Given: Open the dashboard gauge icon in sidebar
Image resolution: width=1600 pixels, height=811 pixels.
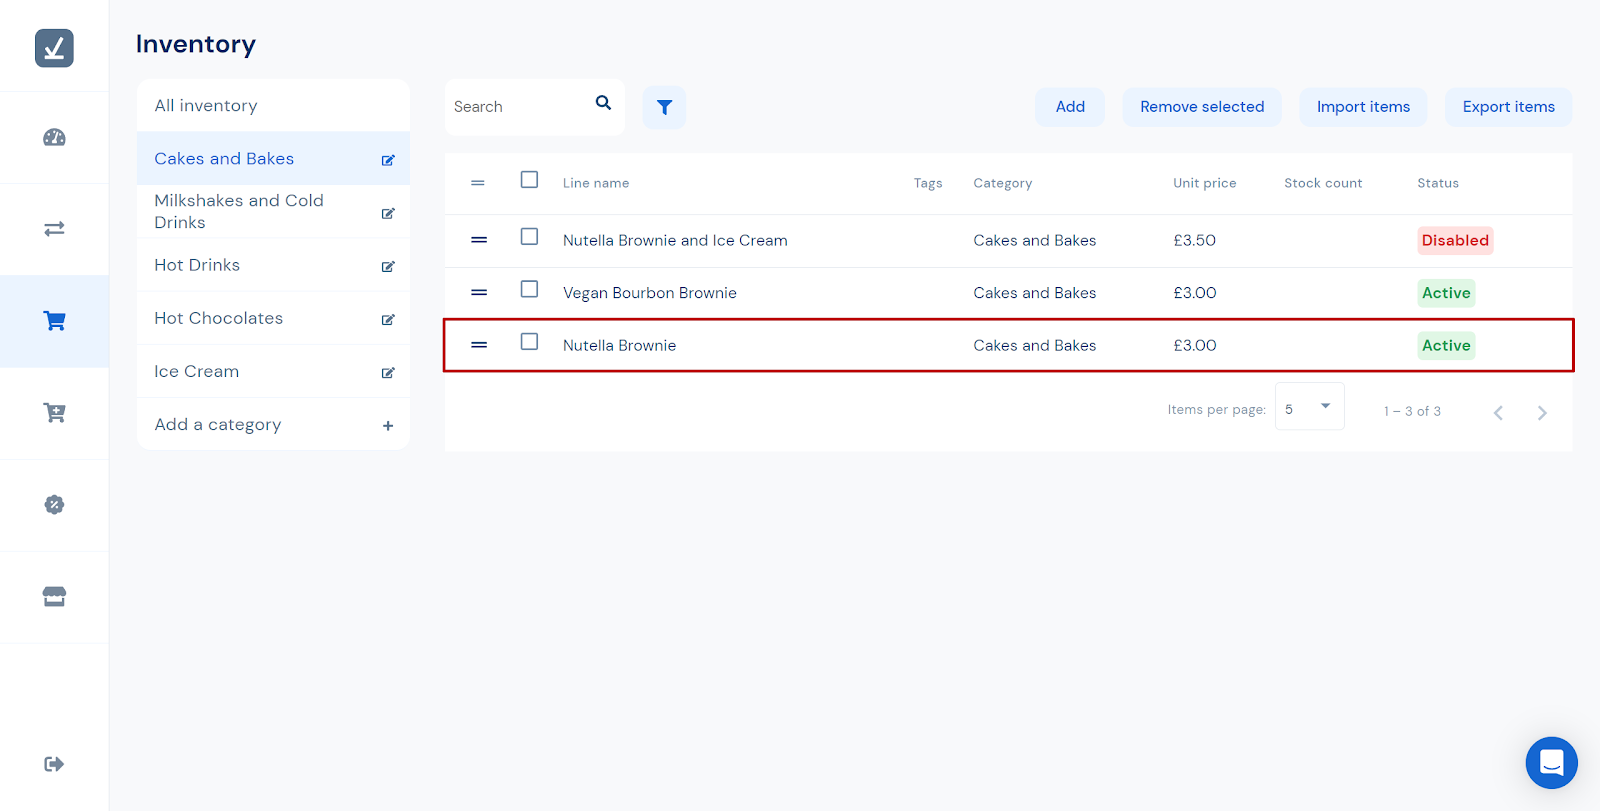Looking at the screenshot, I should [x=54, y=138].
